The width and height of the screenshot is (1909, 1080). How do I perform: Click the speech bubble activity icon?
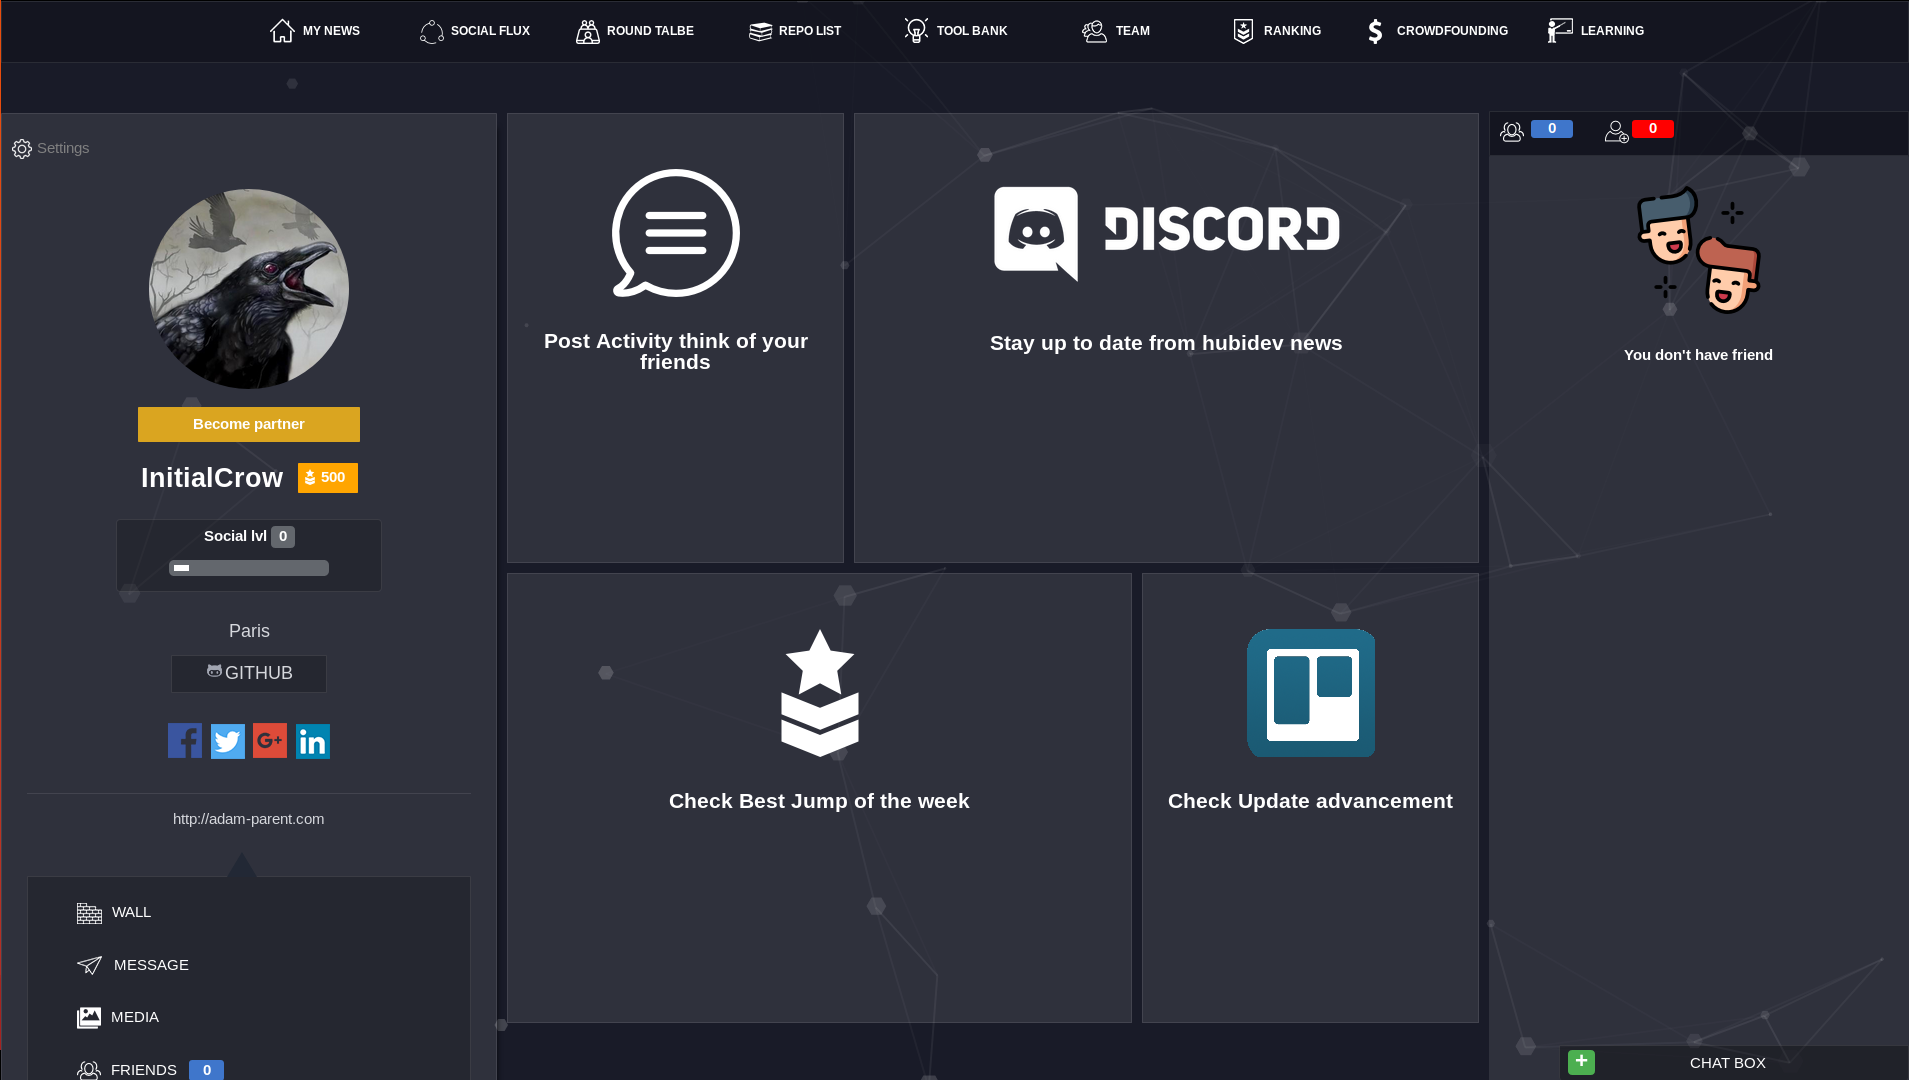click(676, 233)
